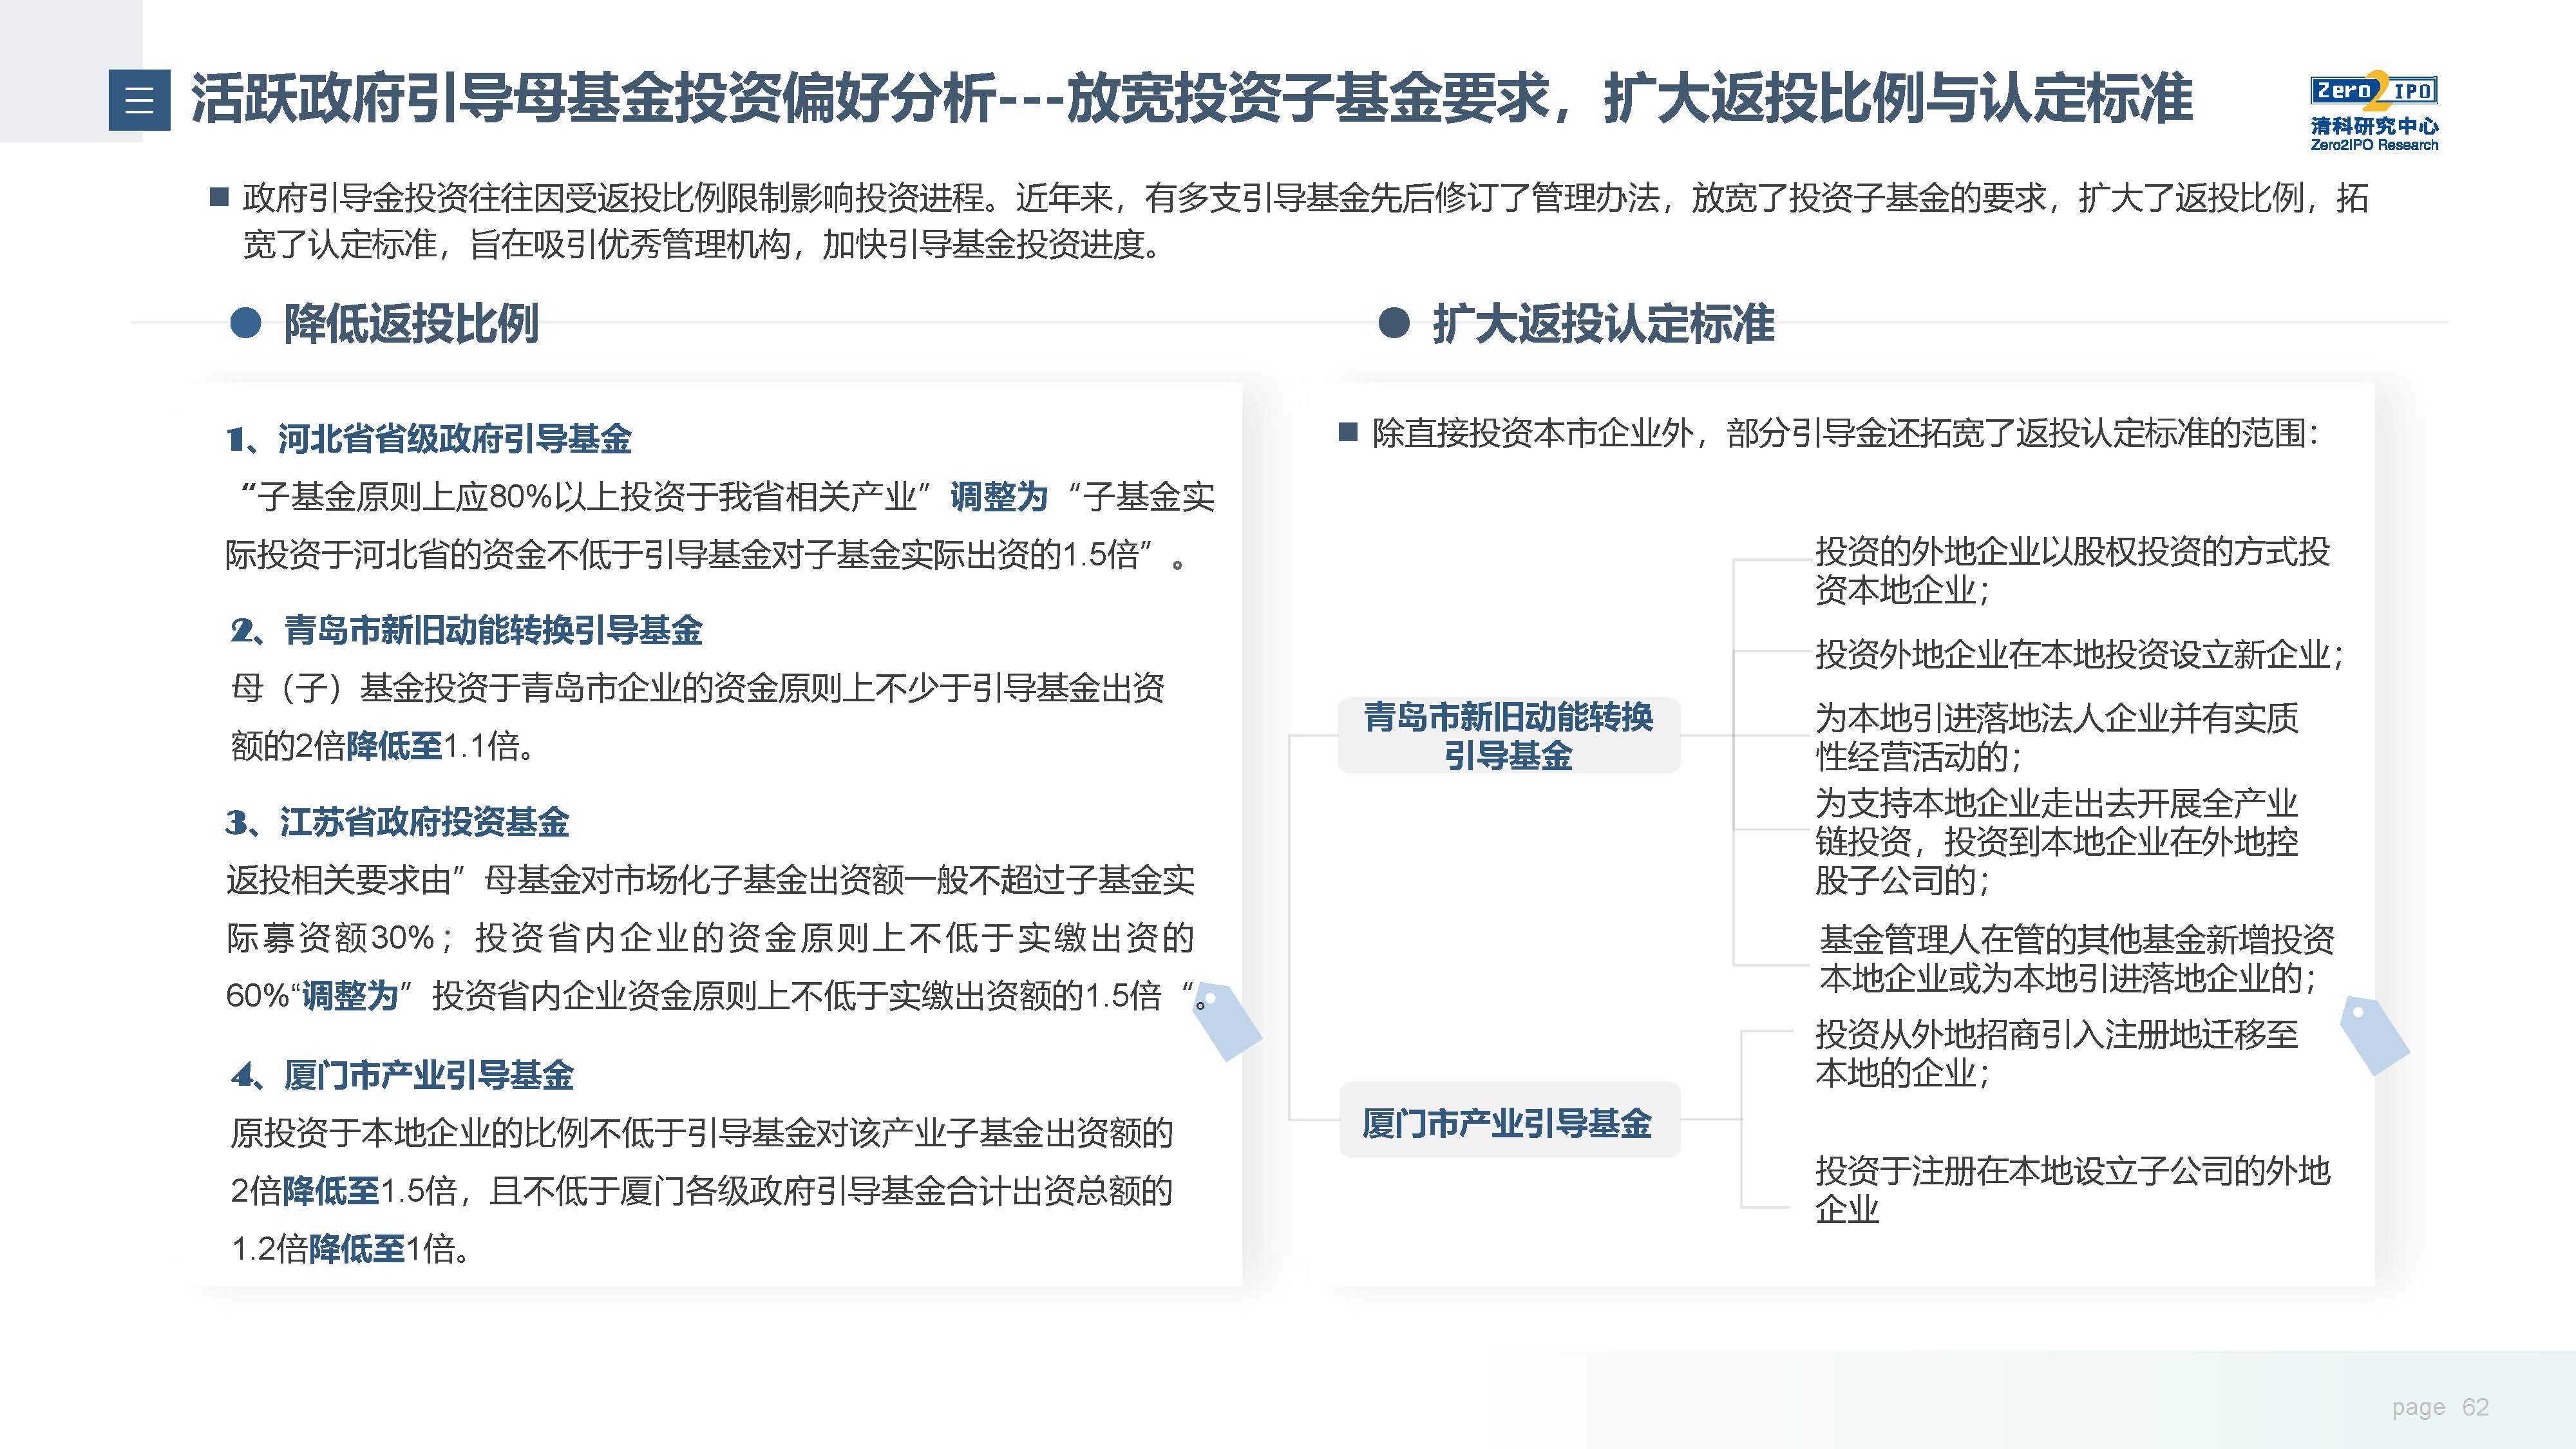
Task: Click heading 3、江苏省政府投资基金
Action: [397, 822]
